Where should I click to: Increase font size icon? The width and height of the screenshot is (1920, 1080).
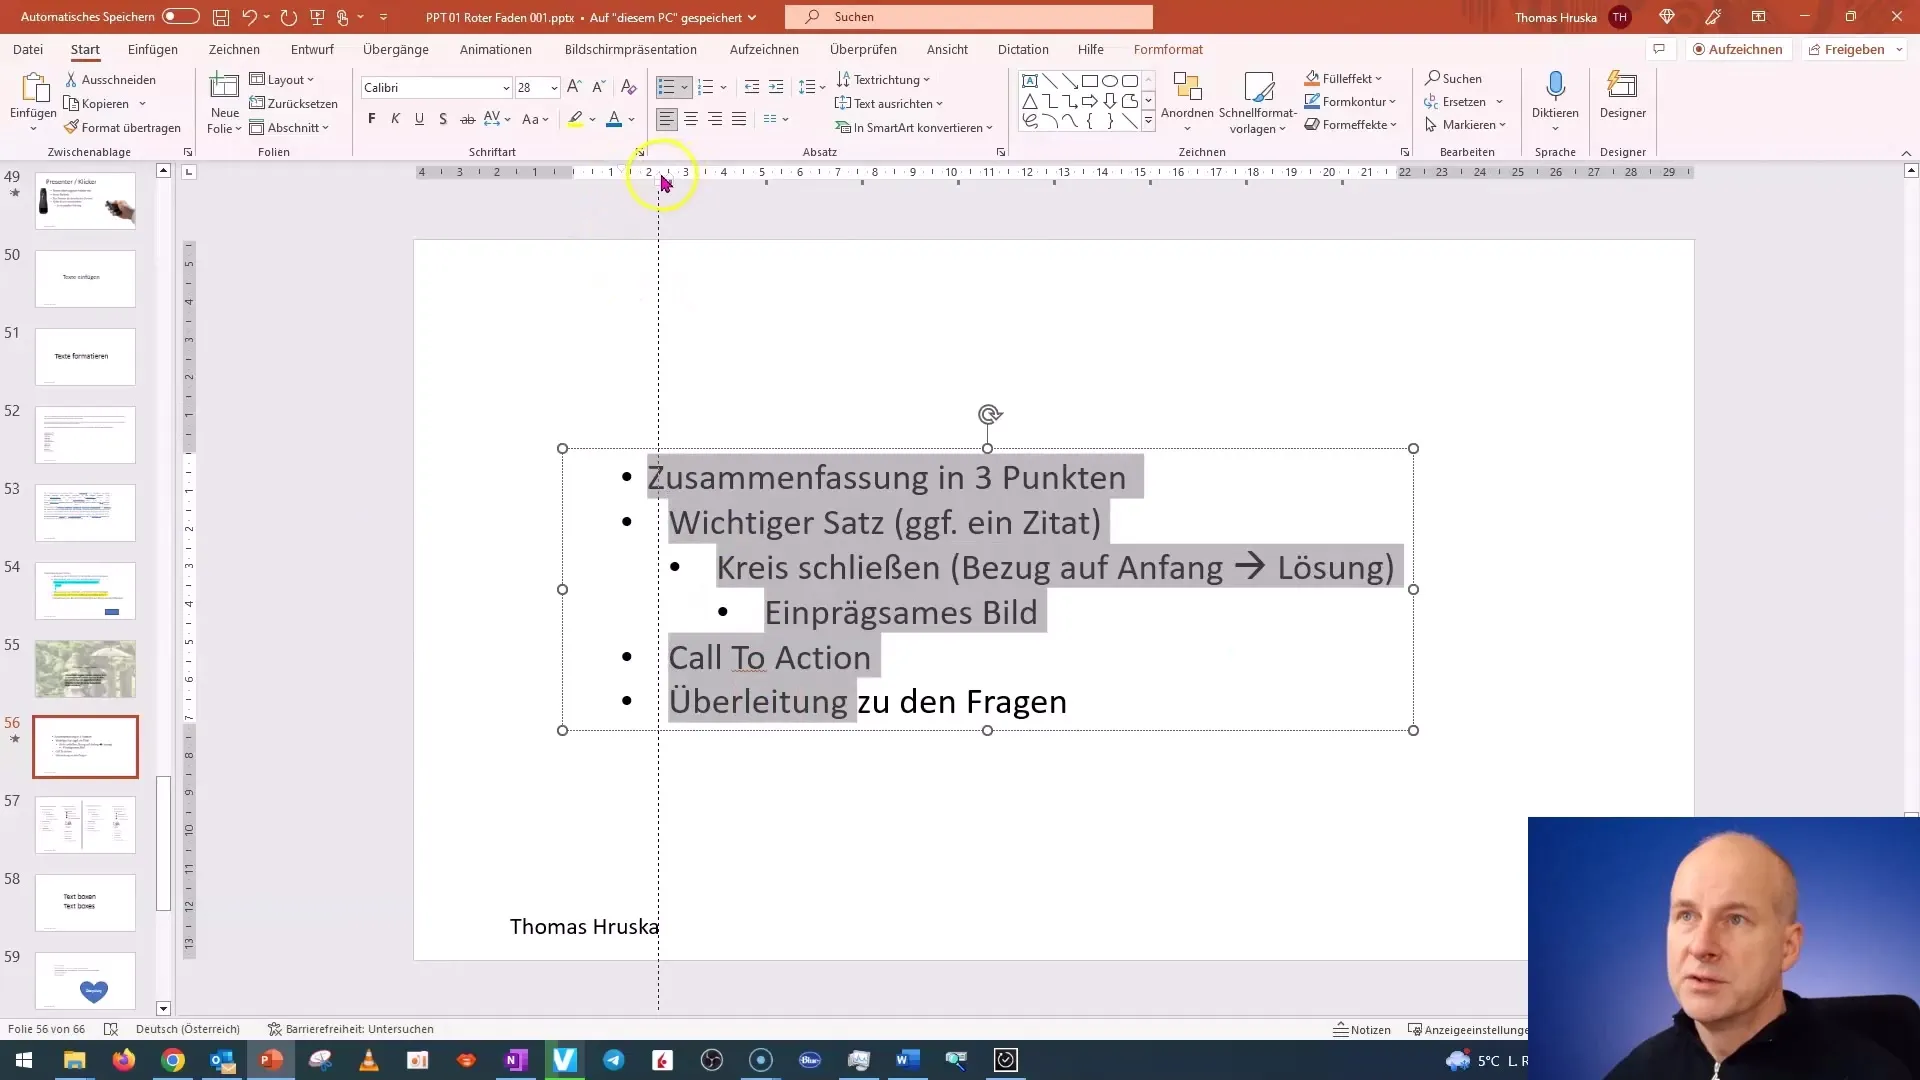[x=574, y=88]
